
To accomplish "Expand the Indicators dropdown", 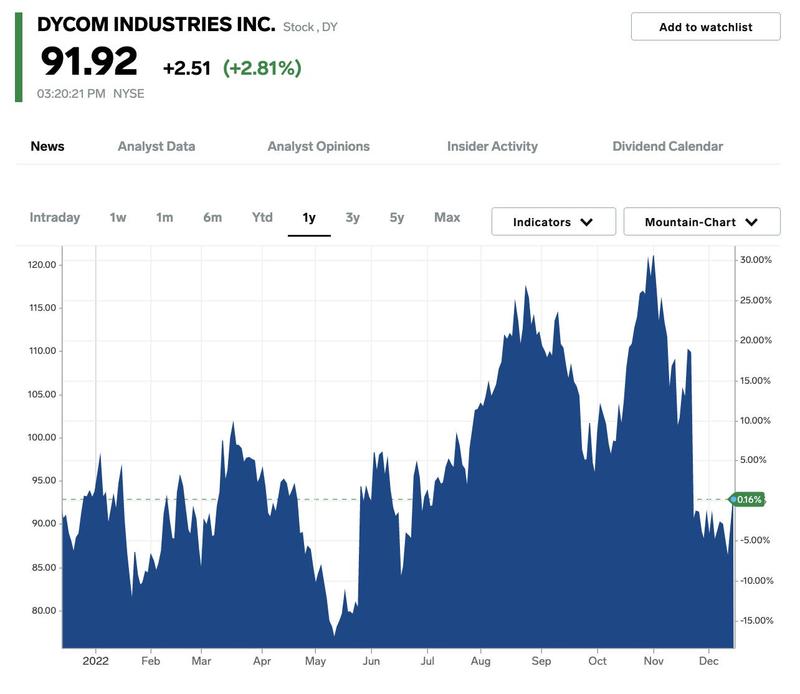I will point(554,221).
